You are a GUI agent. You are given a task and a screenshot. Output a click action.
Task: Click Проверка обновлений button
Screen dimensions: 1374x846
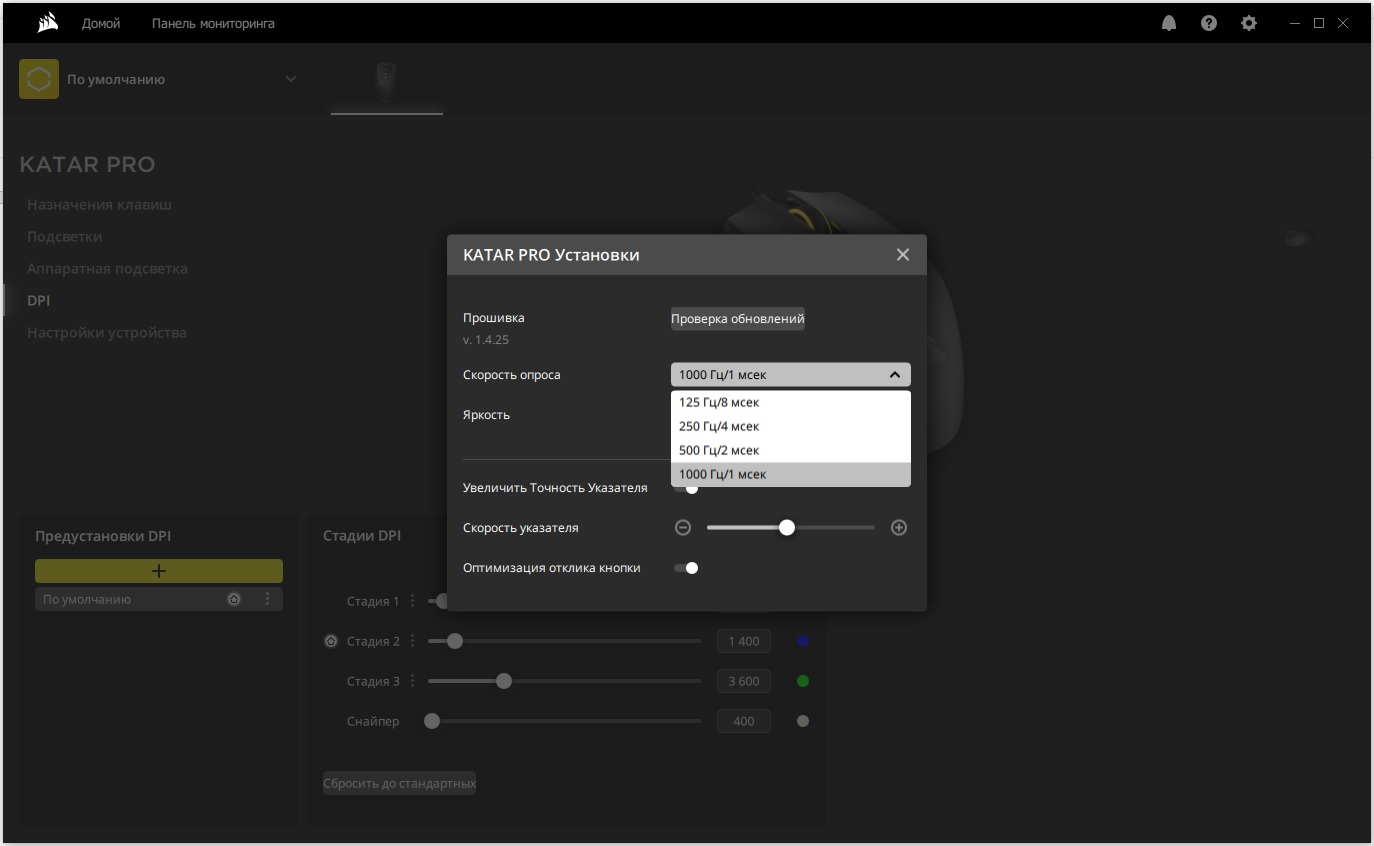click(738, 319)
